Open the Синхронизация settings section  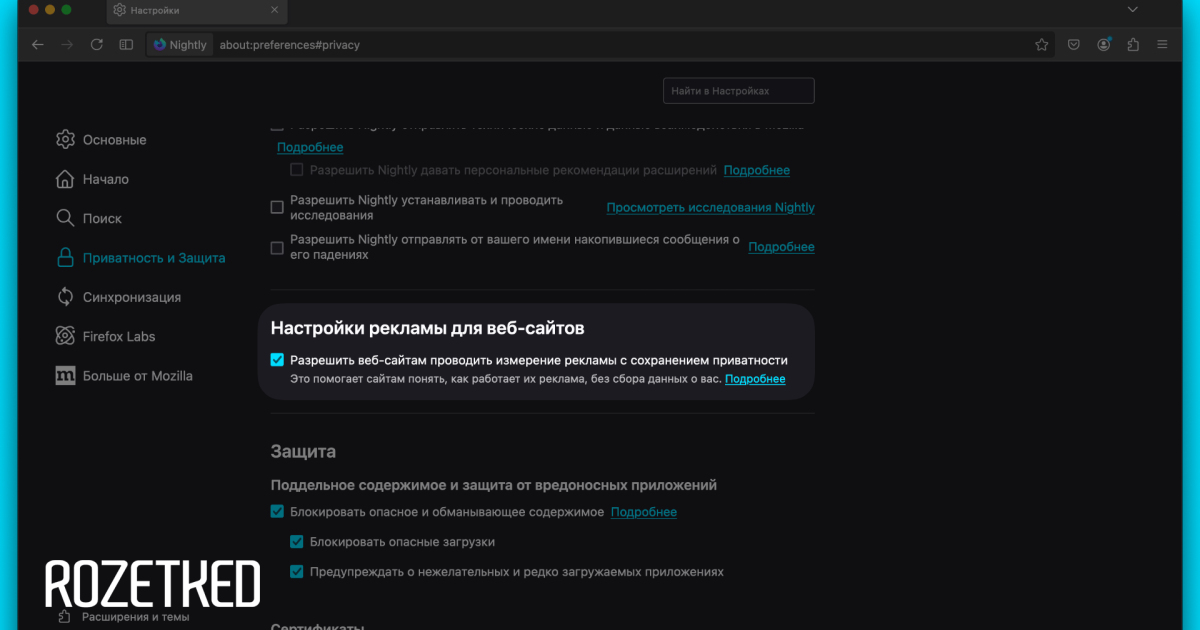point(131,297)
